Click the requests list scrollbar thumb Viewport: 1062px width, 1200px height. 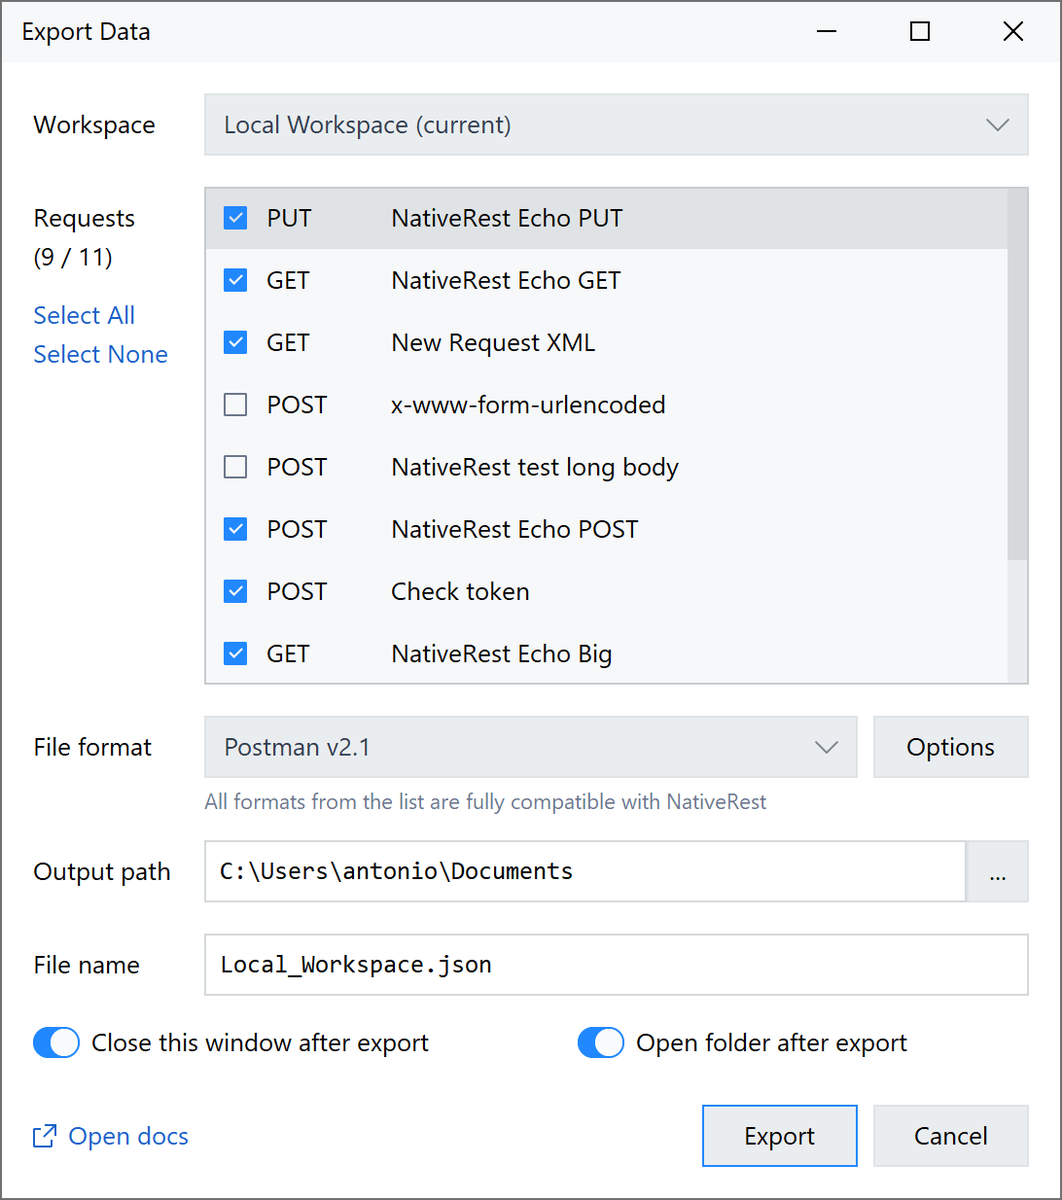[x=1017, y=374]
